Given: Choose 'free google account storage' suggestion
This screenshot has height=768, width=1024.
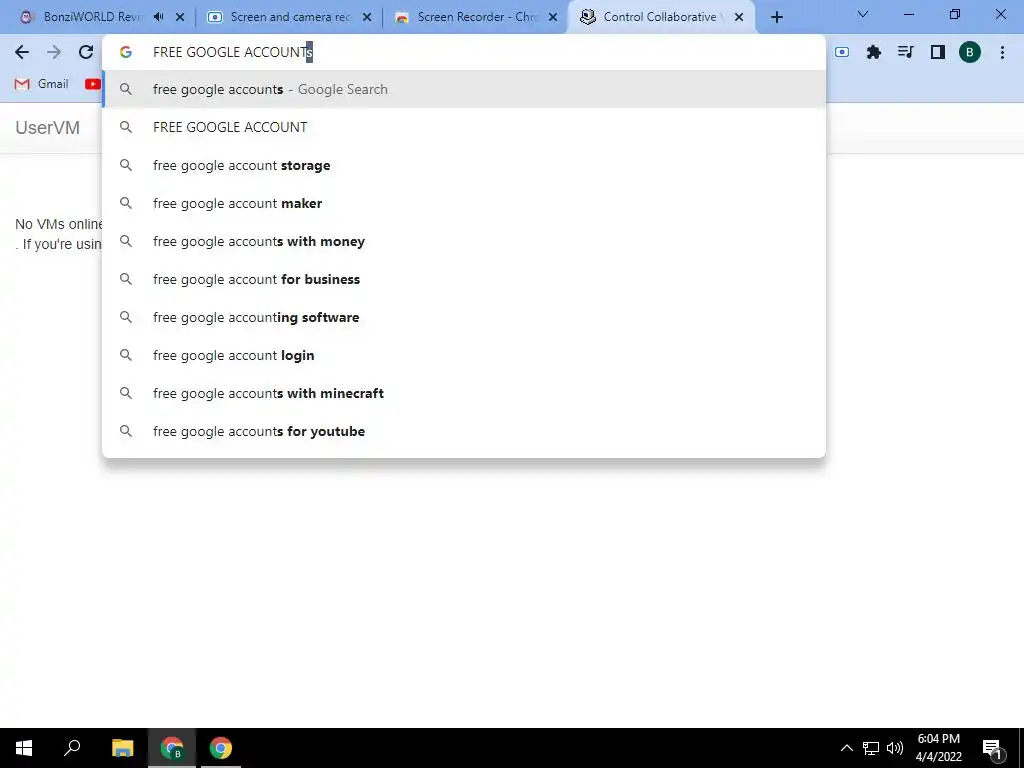Looking at the screenshot, I should 464,165.
